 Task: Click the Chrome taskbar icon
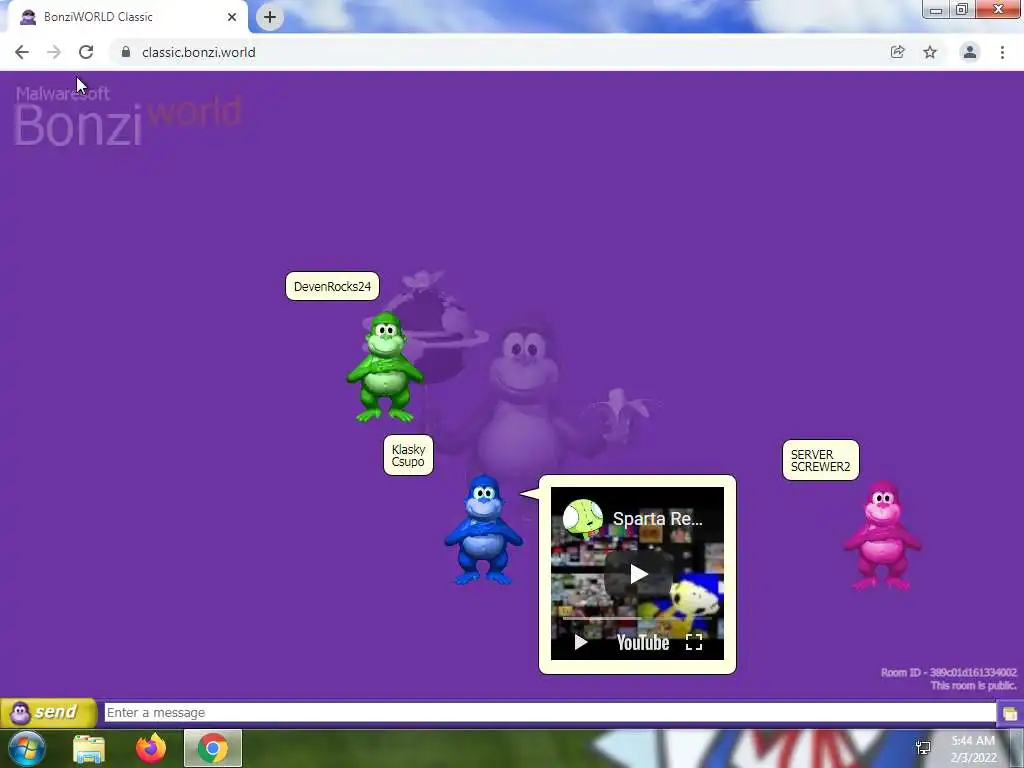[x=213, y=748]
